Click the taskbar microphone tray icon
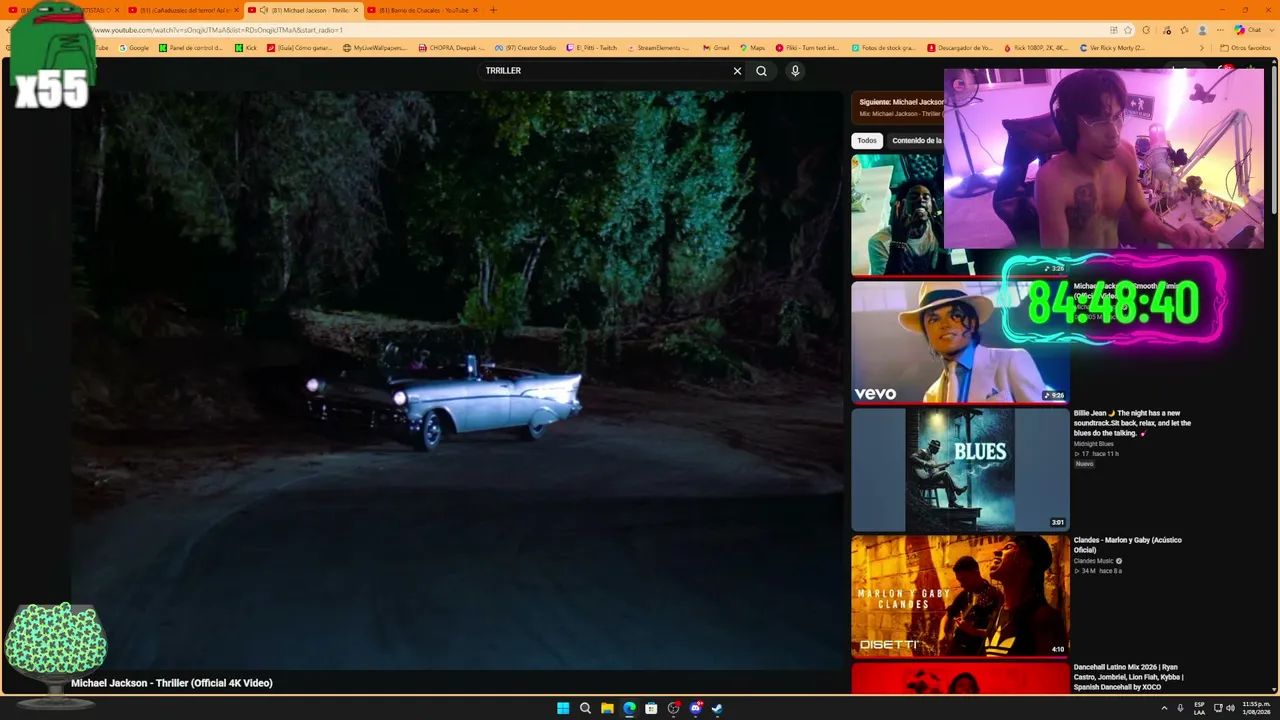The height and width of the screenshot is (720, 1280). [x=1180, y=708]
